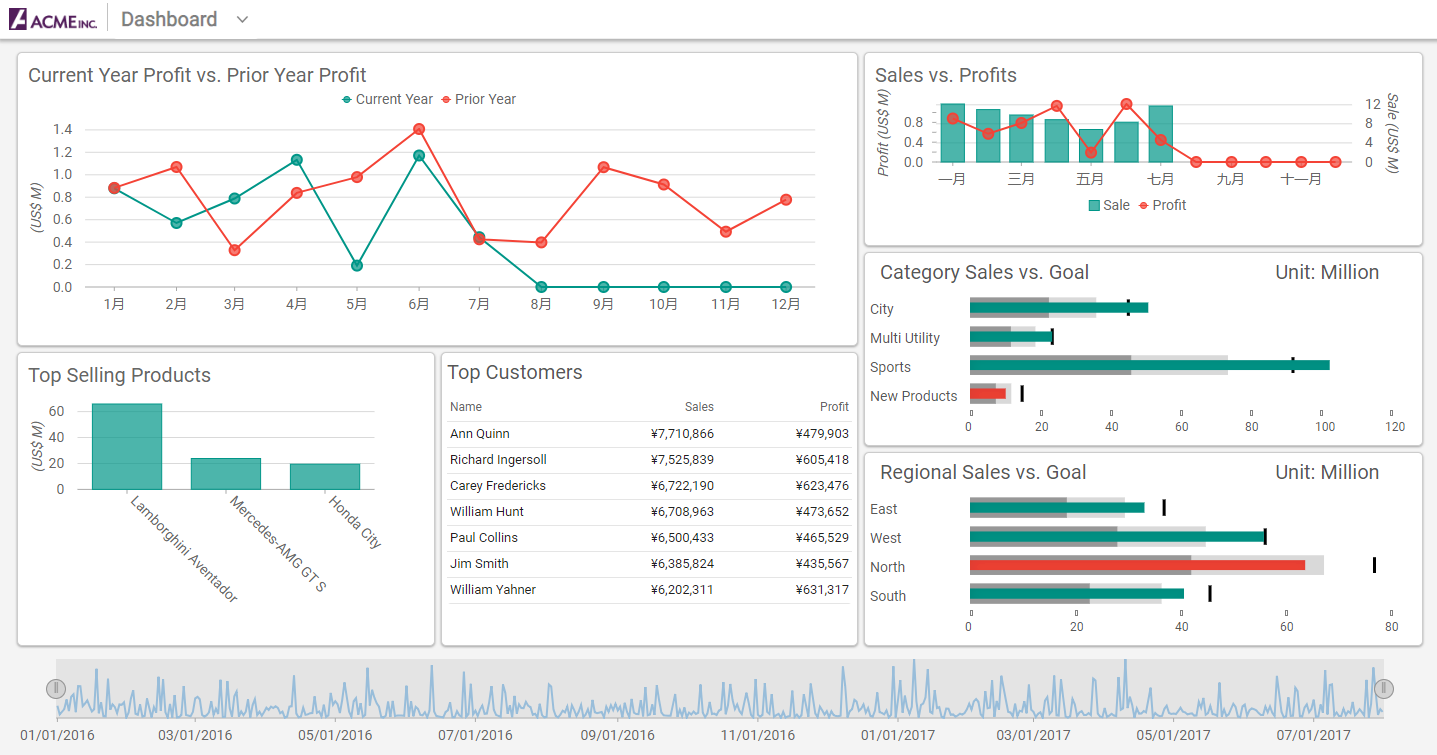The width and height of the screenshot is (1437, 755).
Task: Click the ACME Inc. logo
Action: [x=52, y=17]
